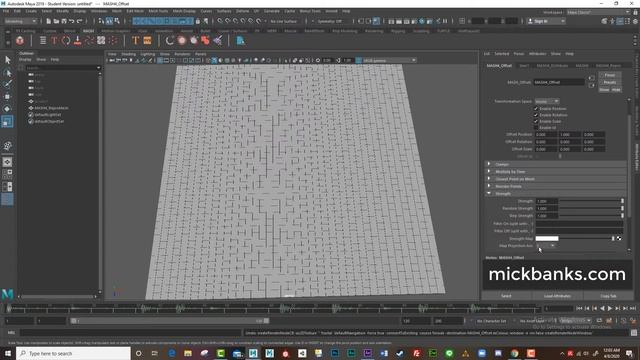Open the menu set dropdown (Modeling)
Screen dimensions: 640x360
coord(20,21)
